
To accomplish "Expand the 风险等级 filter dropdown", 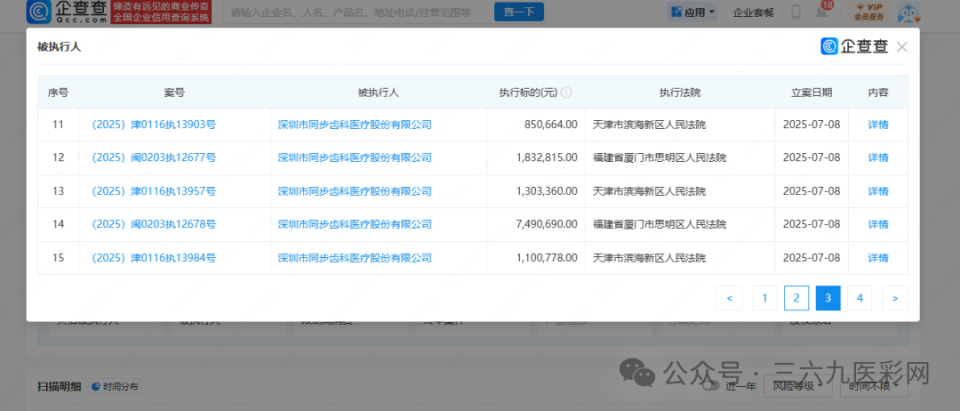I will [798, 386].
